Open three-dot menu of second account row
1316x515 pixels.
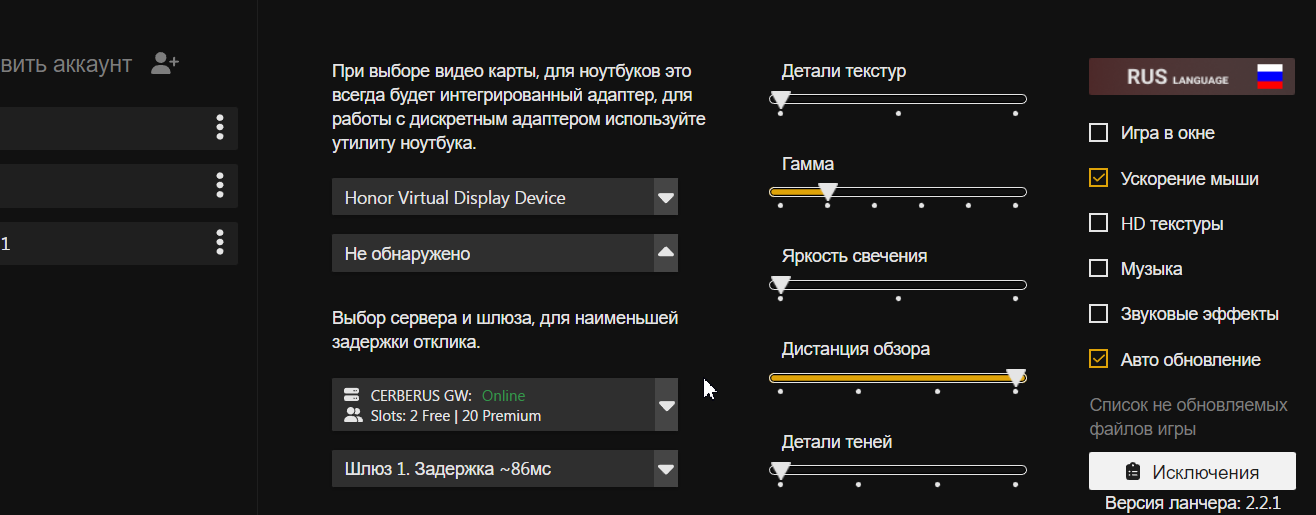(219, 185)
